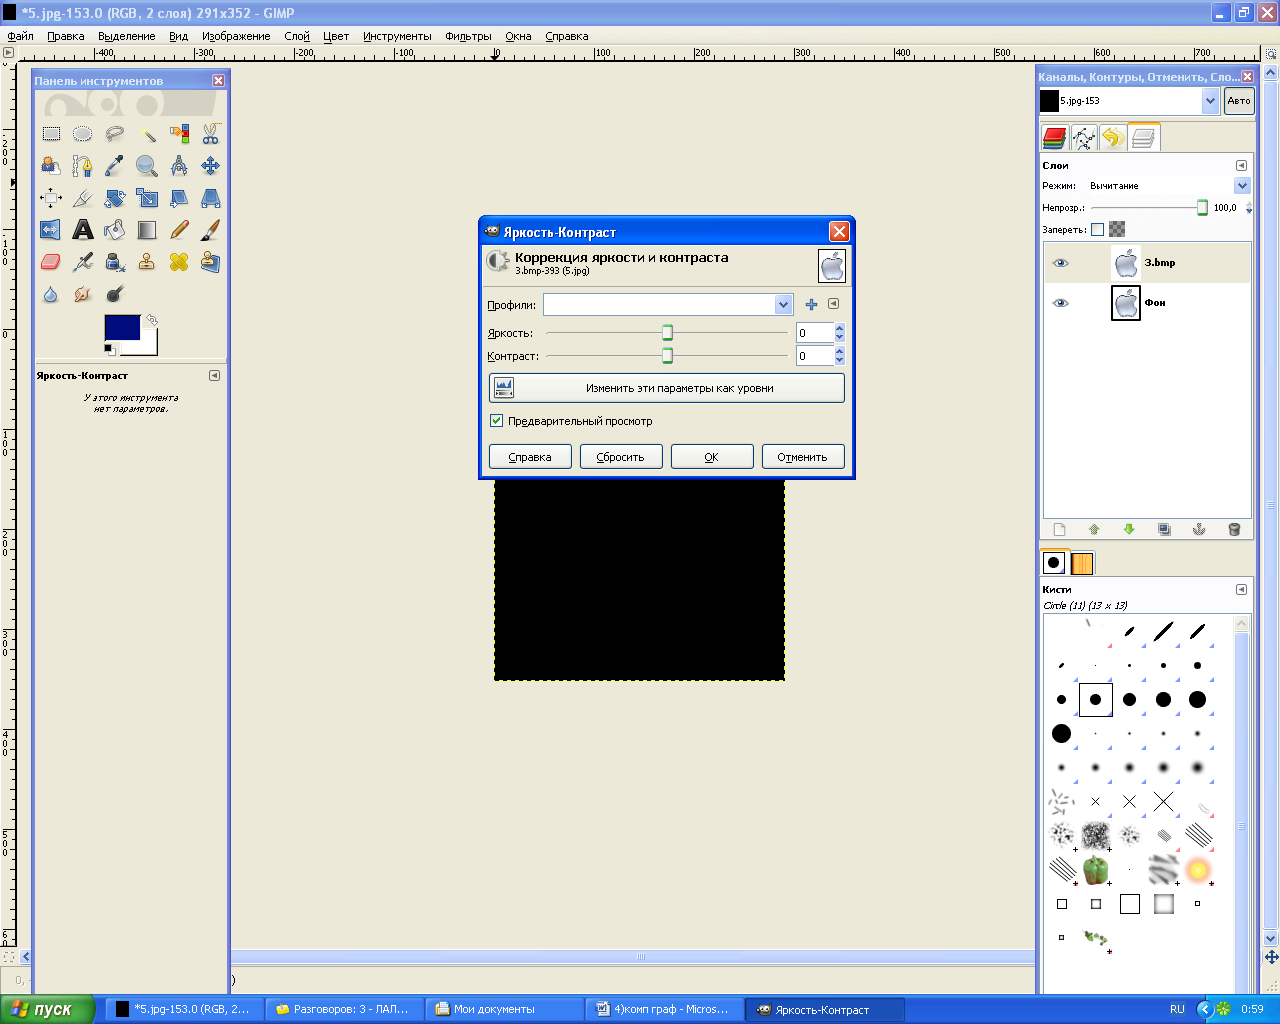Viewport: 1280px width, 1024px height.
Task: Increase 'Яркость' value with spinner arrow
Action: tap(839, 328)
